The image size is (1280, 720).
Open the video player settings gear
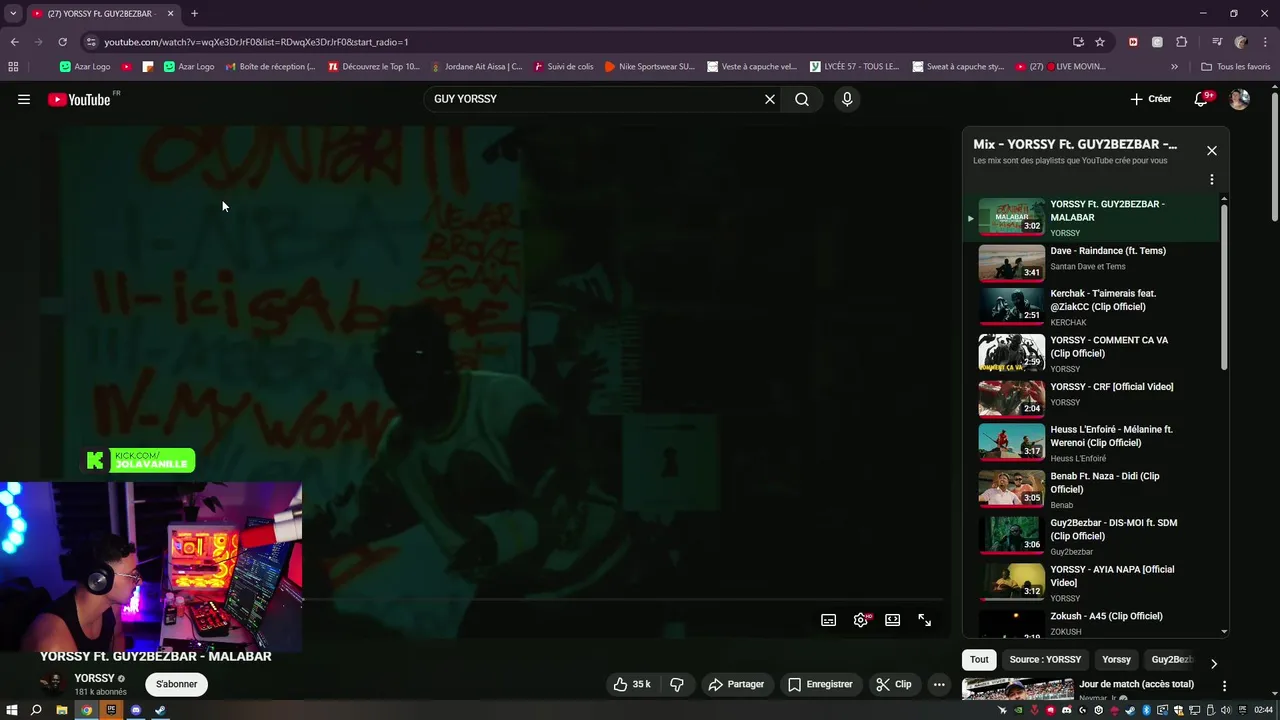861,620
